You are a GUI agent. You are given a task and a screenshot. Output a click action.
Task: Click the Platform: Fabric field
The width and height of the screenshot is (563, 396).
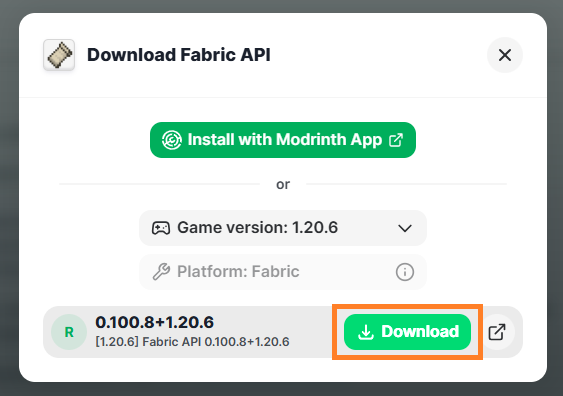[x=283, y=272]
